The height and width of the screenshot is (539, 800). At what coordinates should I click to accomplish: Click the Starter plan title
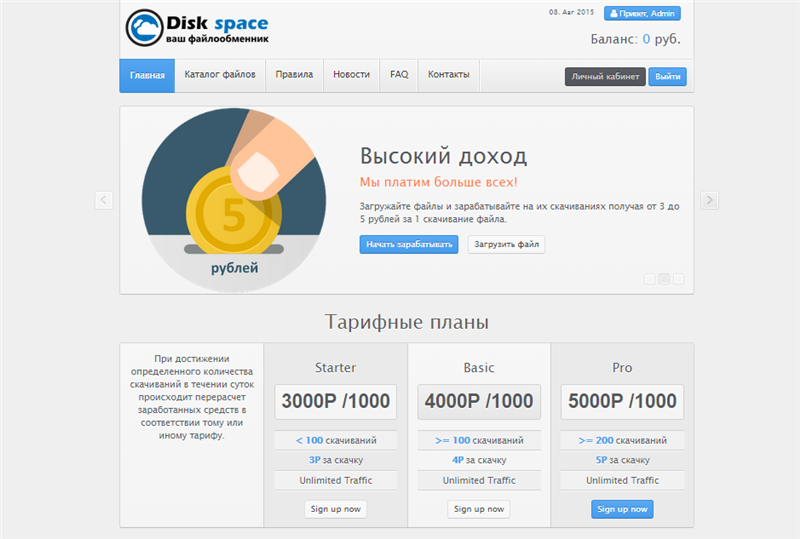[336, 368]
